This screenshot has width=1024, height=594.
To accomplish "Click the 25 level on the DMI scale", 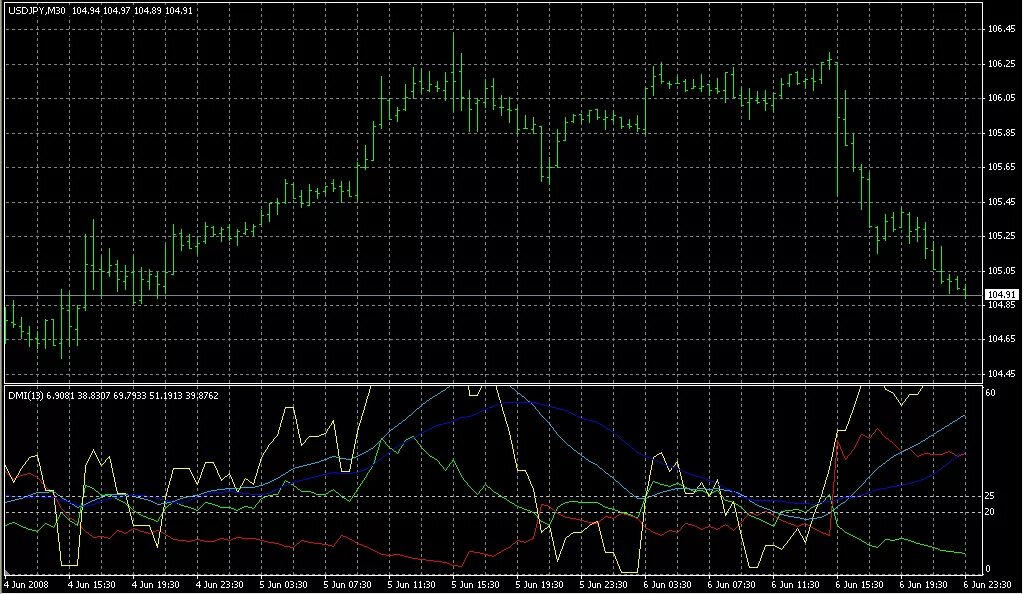I will pyautogui.click(x=989, y=496).
